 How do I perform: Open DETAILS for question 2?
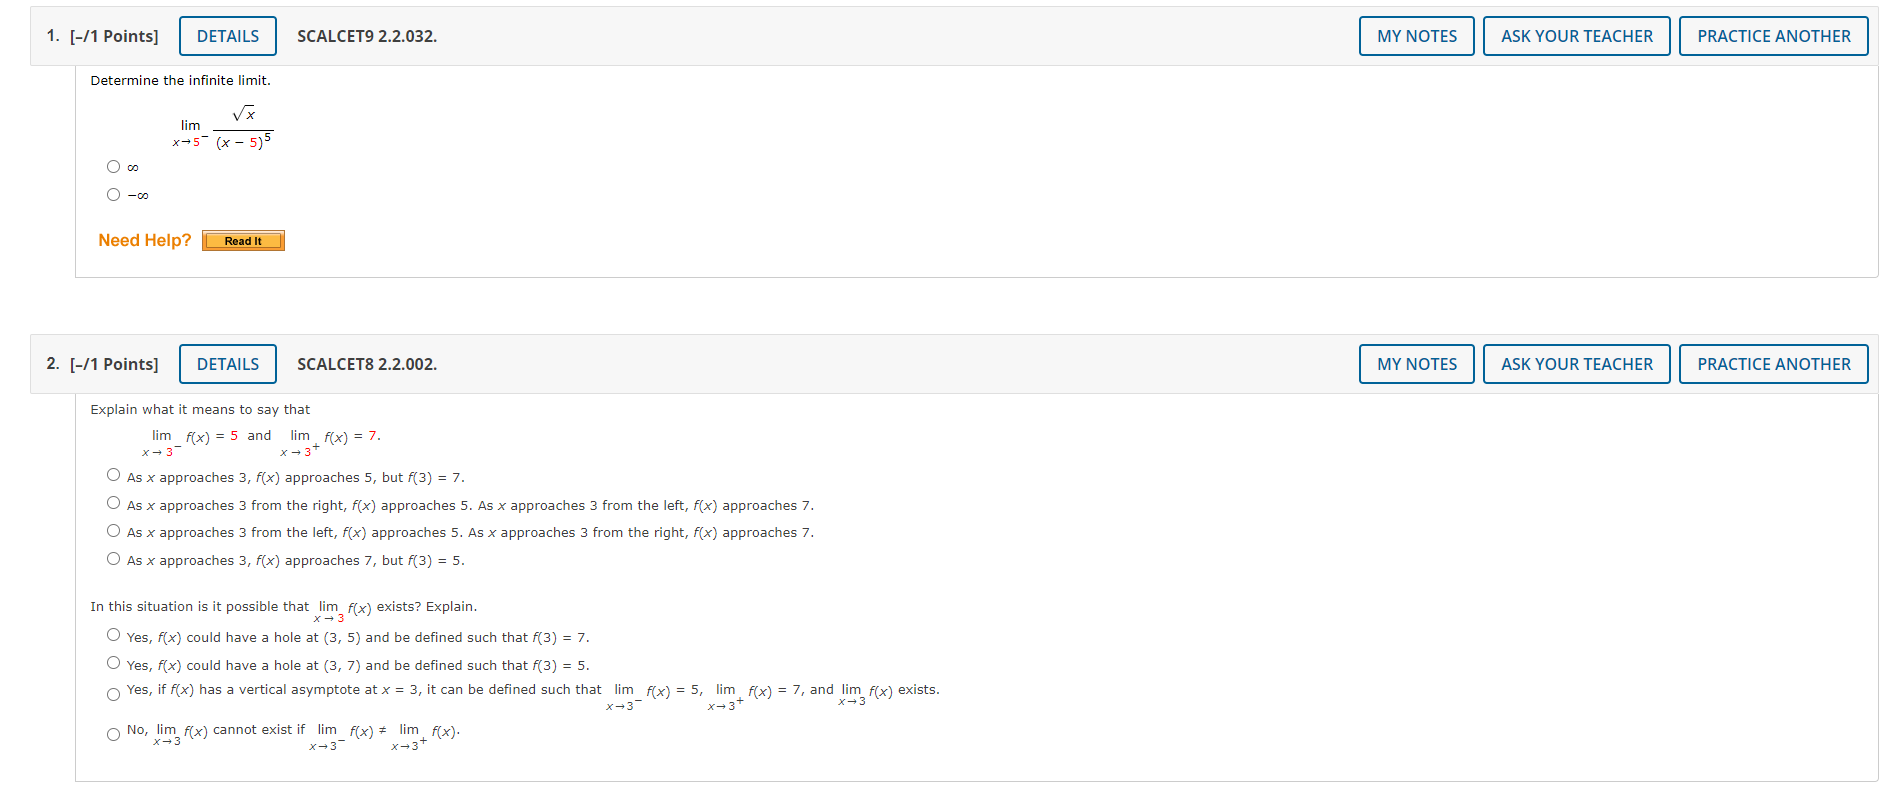227,364
